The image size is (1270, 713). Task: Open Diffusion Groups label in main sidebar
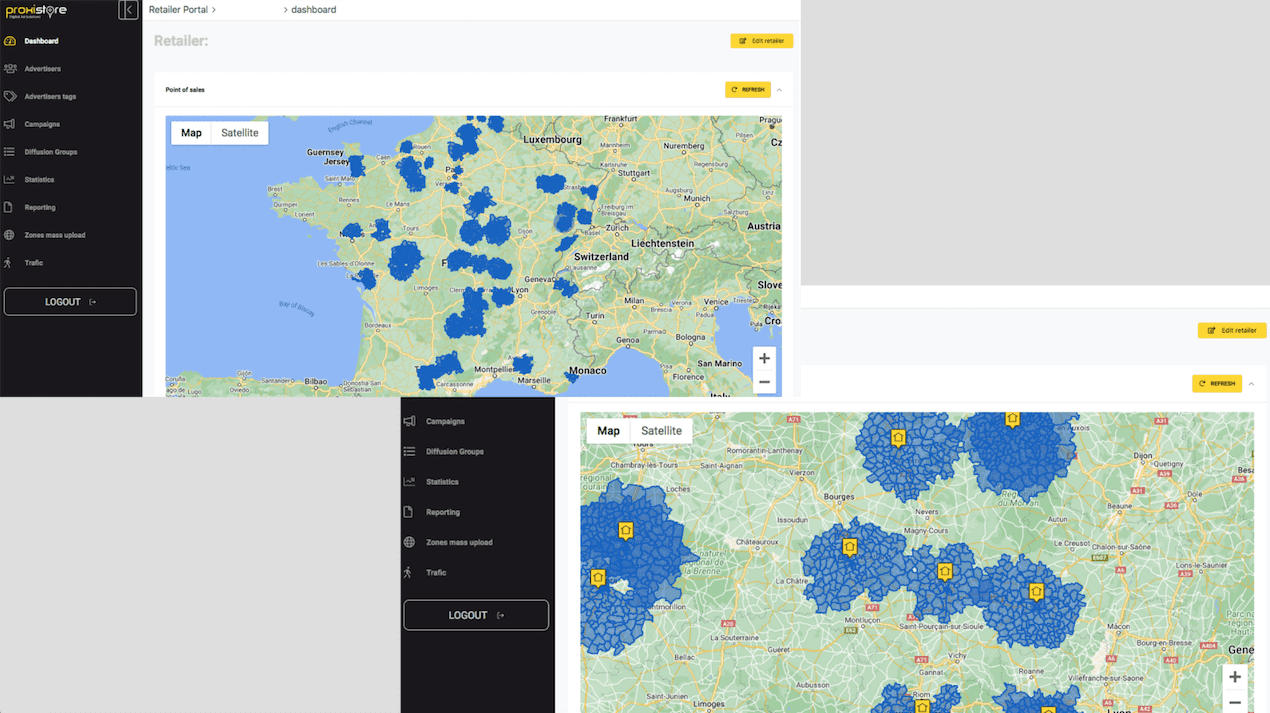(x=51, y=152)
